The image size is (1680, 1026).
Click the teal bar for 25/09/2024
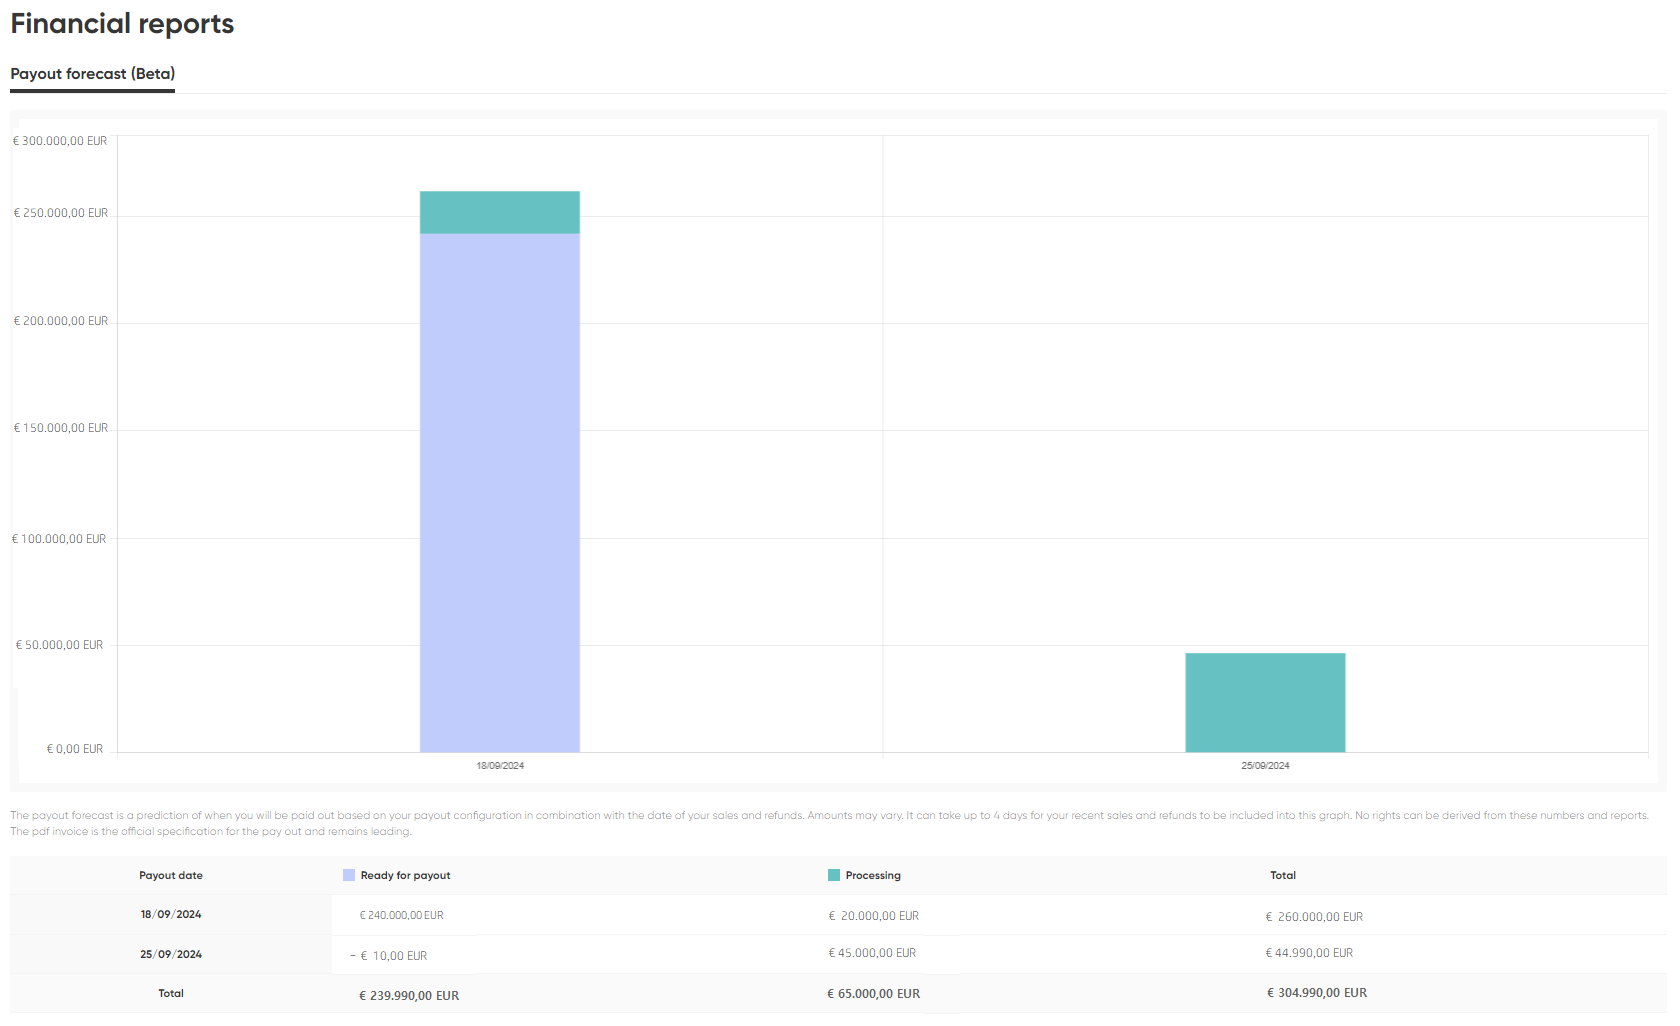(1265, 702)
